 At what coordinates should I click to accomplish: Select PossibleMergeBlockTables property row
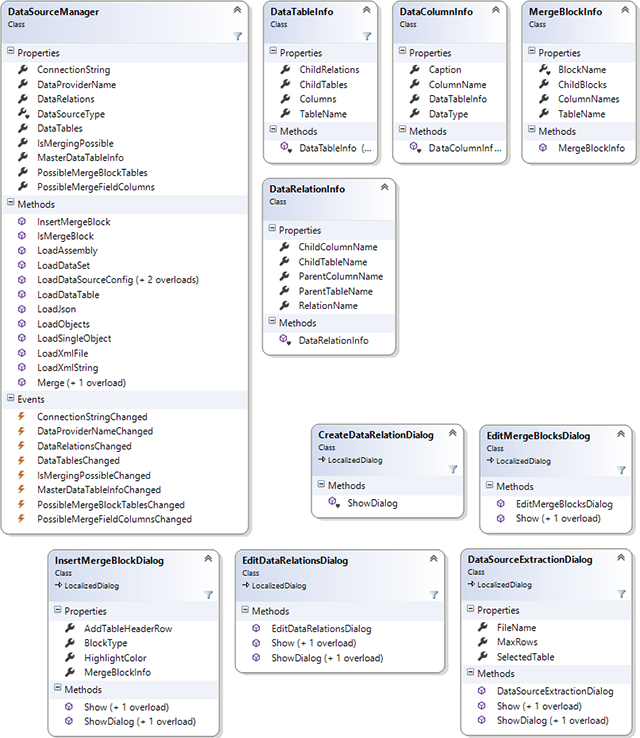coord(92,172)
